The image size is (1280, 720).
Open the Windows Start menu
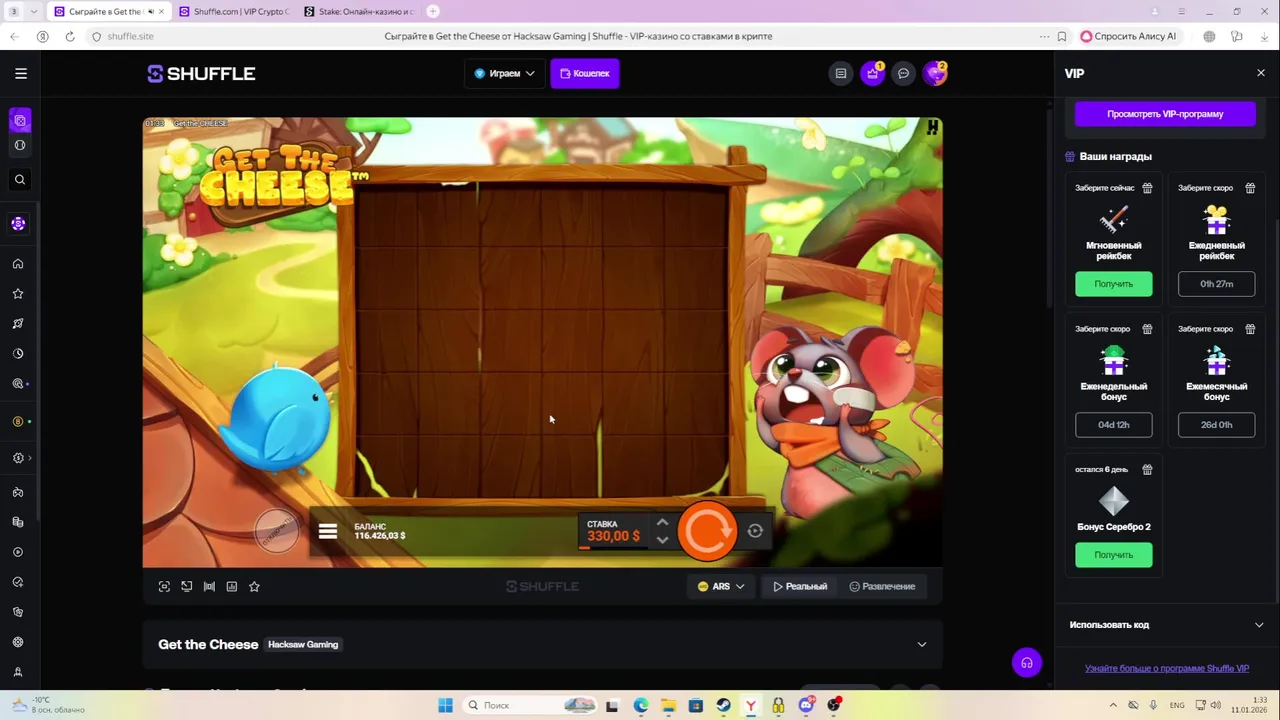click(x=445, y=705)
